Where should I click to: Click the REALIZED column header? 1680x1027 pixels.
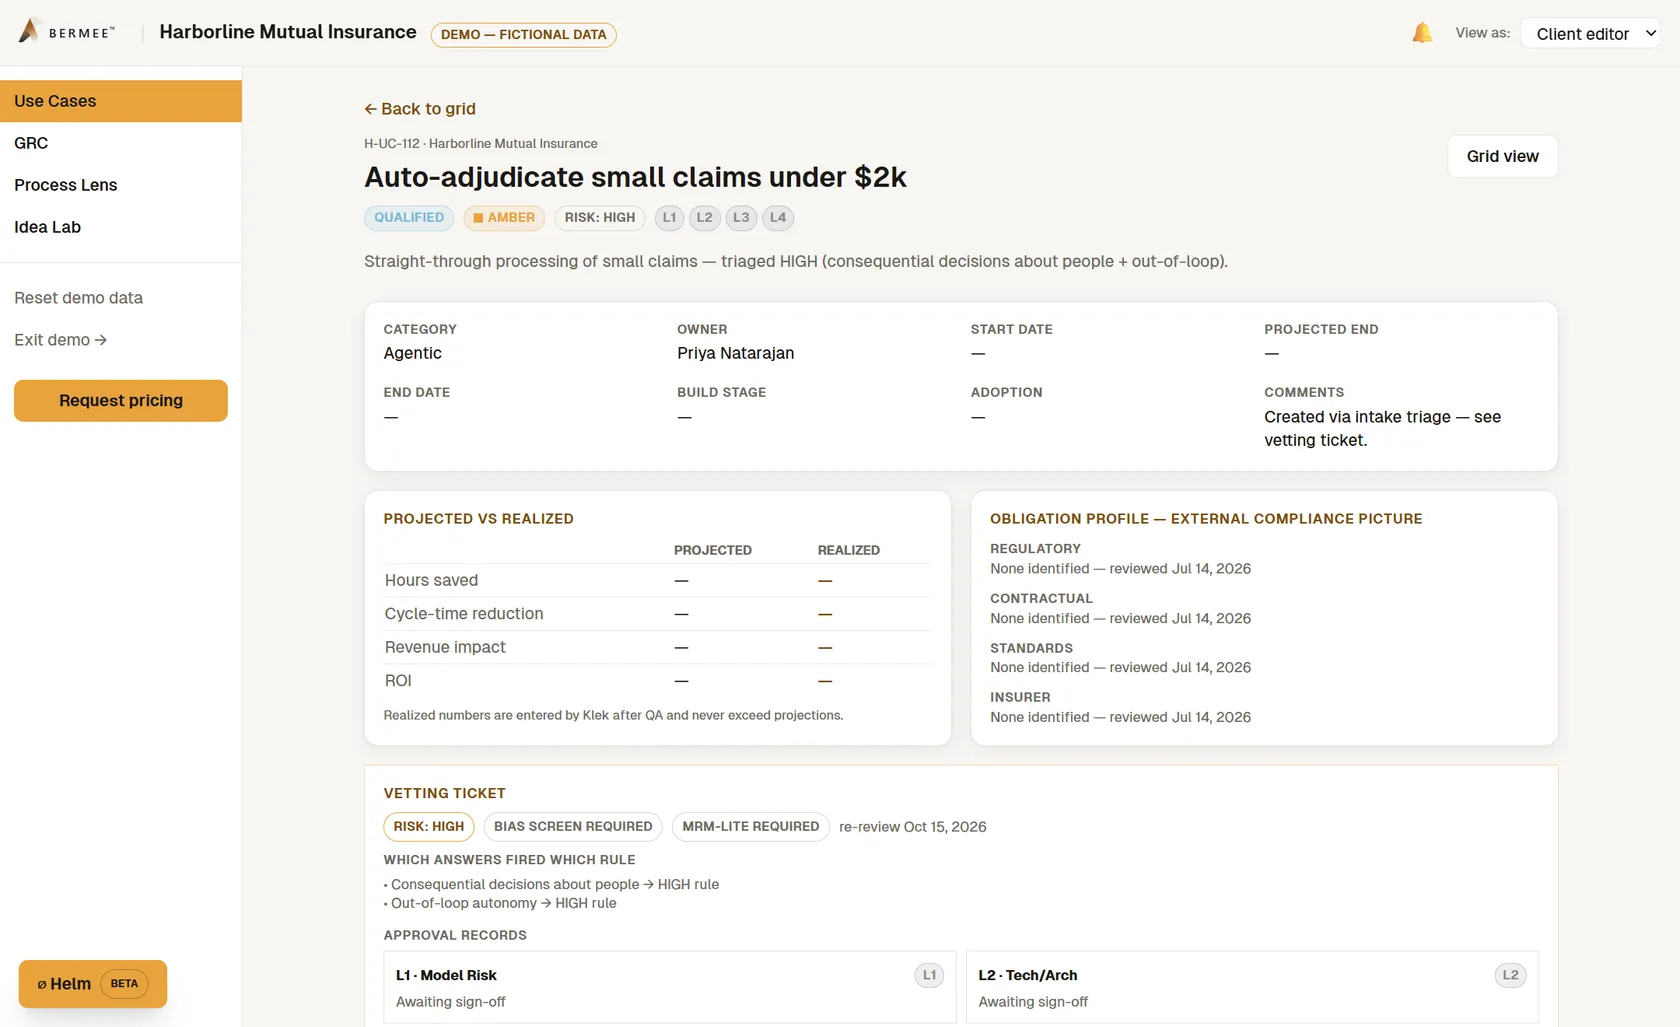[x=849, y=550]
